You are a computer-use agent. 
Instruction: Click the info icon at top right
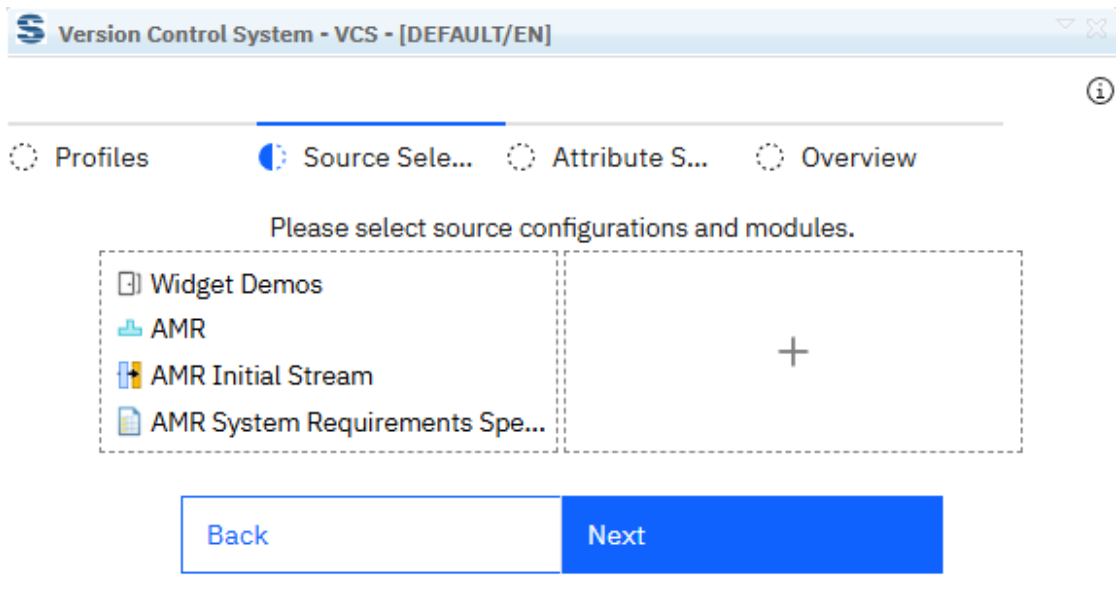tap(1099, 91)
